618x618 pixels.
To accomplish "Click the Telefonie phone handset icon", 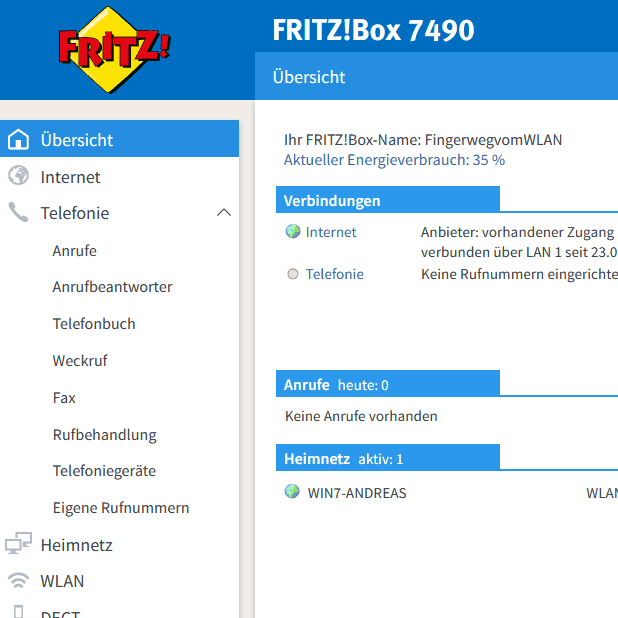I will tap(18, 212).
